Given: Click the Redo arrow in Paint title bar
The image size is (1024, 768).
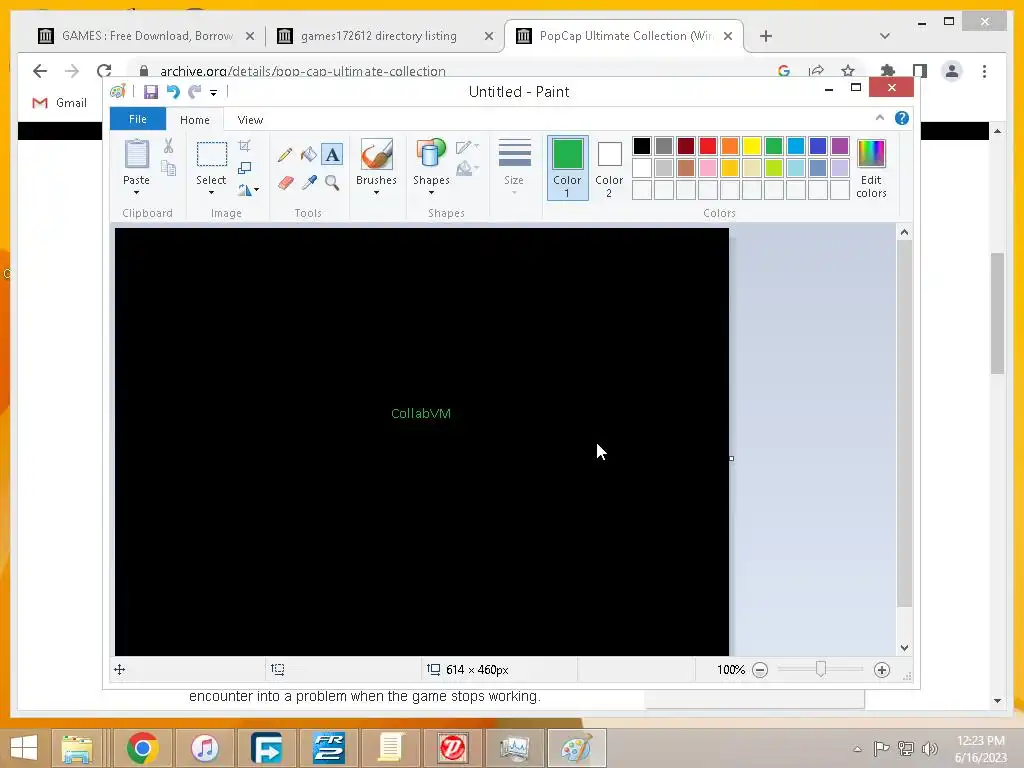Looking at the screenshot, I should point(194,92).
